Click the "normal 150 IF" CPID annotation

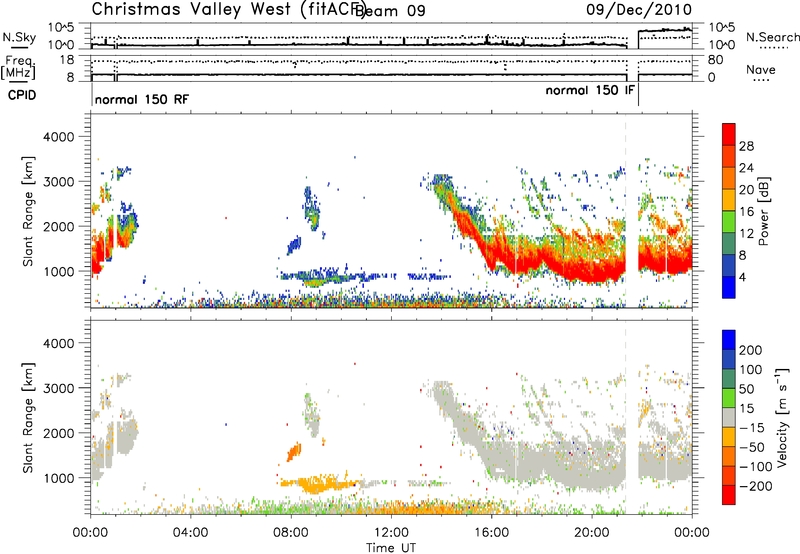click(x=590, y=90)
